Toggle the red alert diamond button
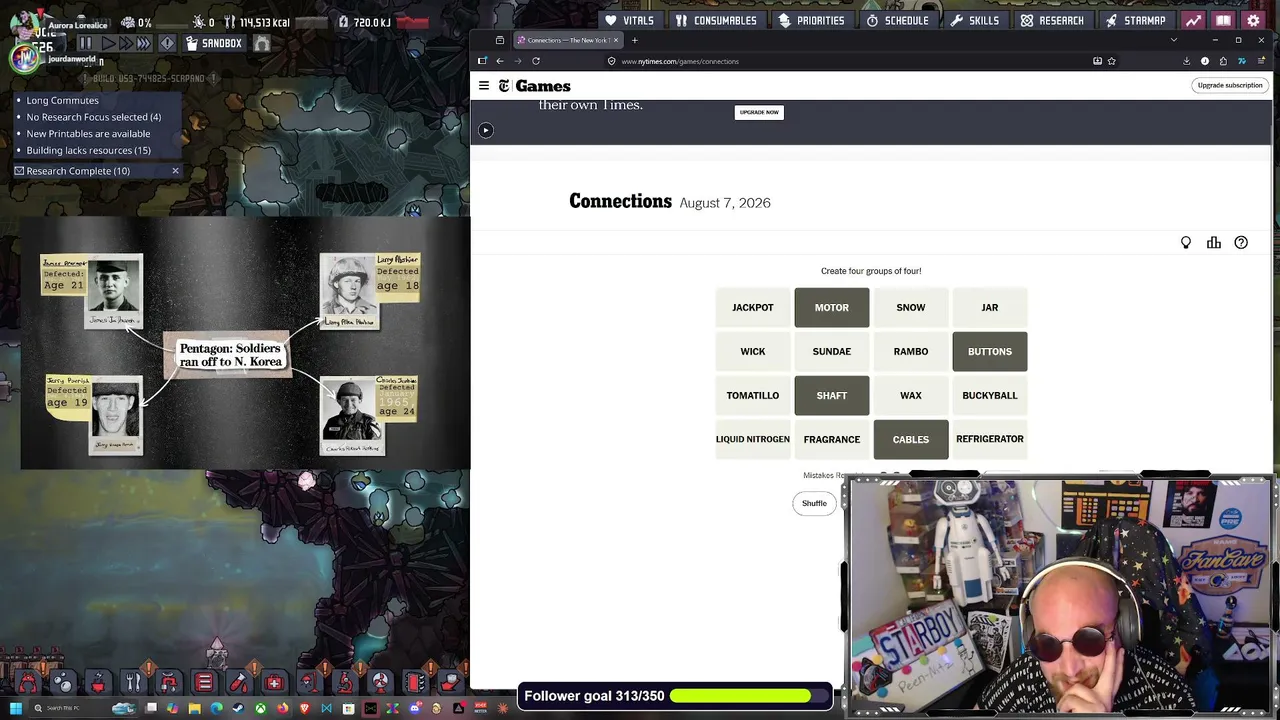 click(x=167, y=43)
